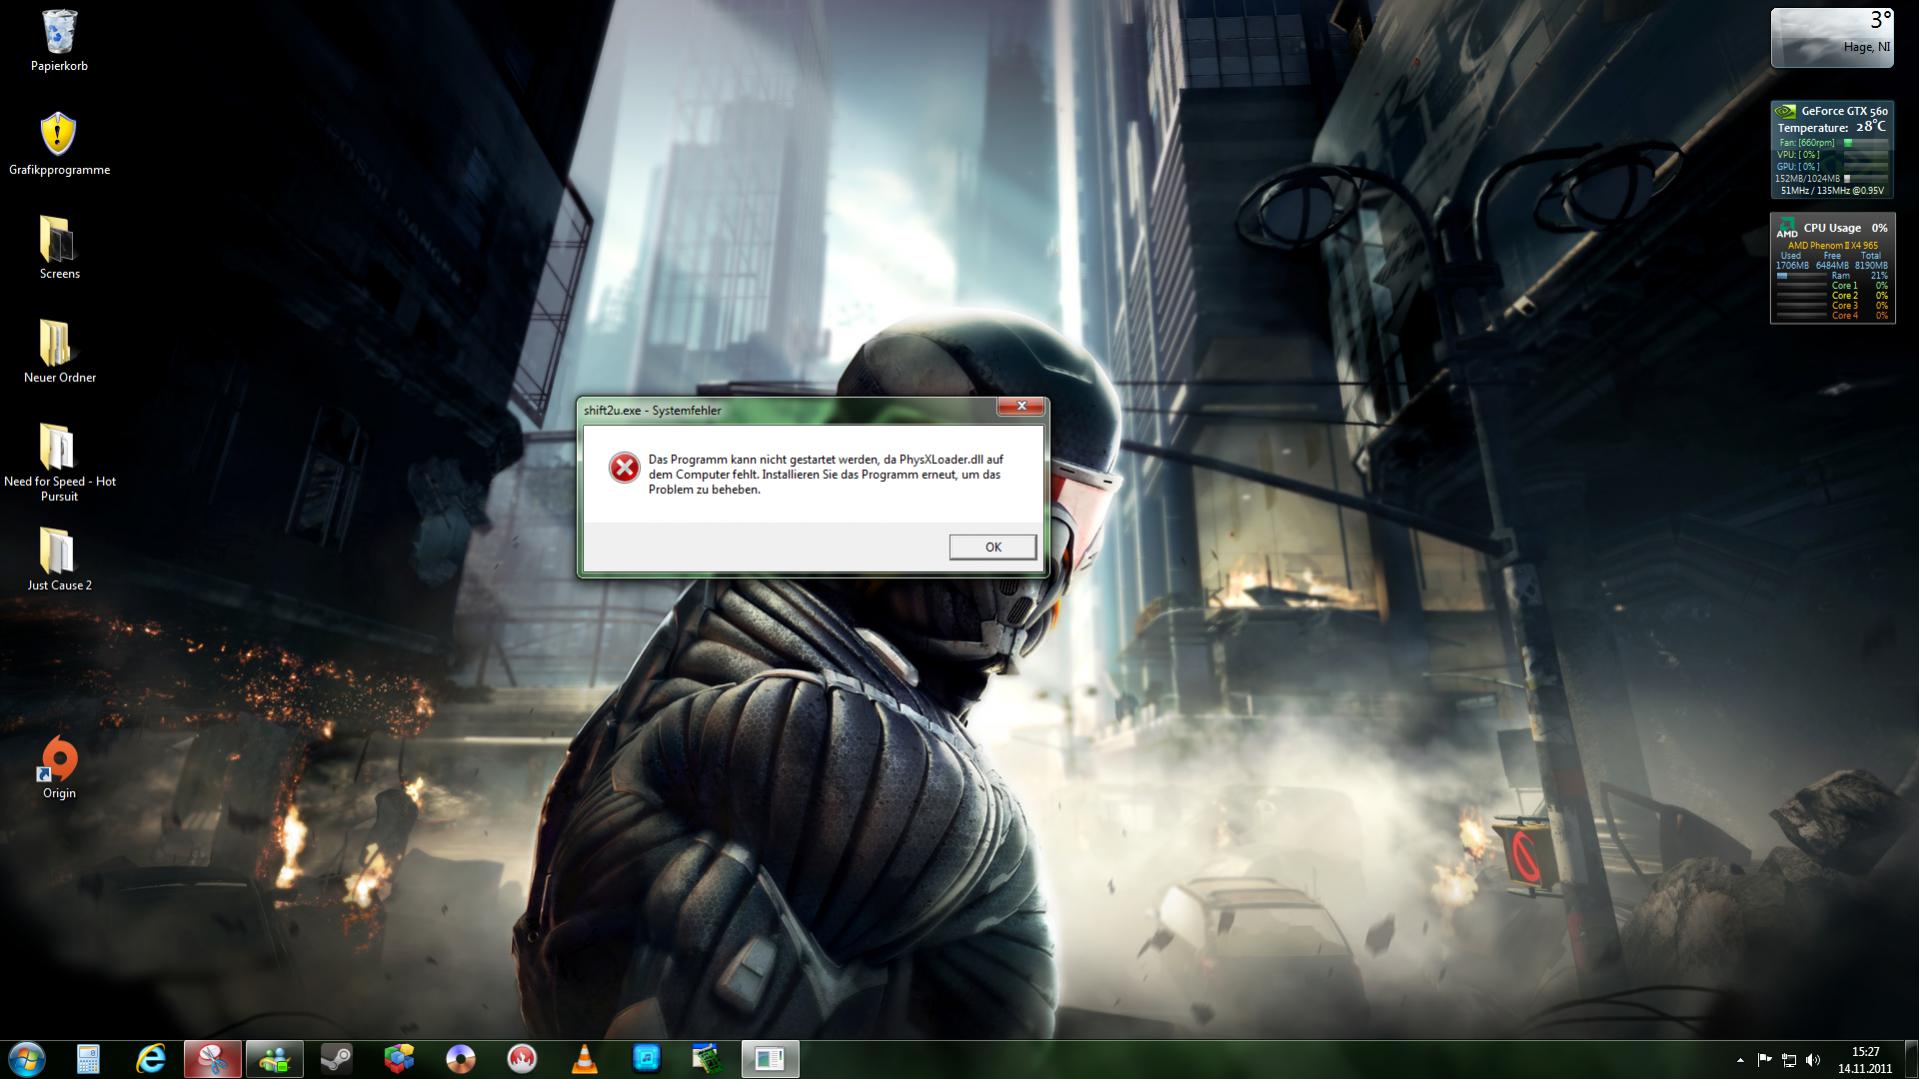Open Windows Live Messenger taskbar button
The width and height of the screenshot is (1919, 1079).
point(274,1059)
